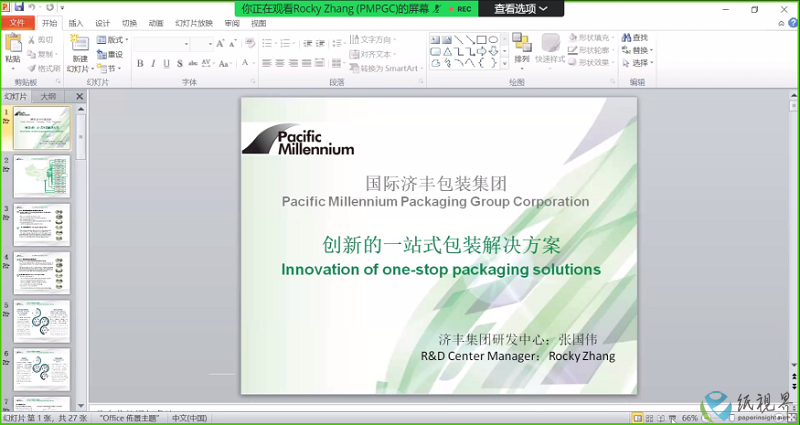Switch to the 插入 (Insert) tab
800x425 pixels.
coord(76,23)
